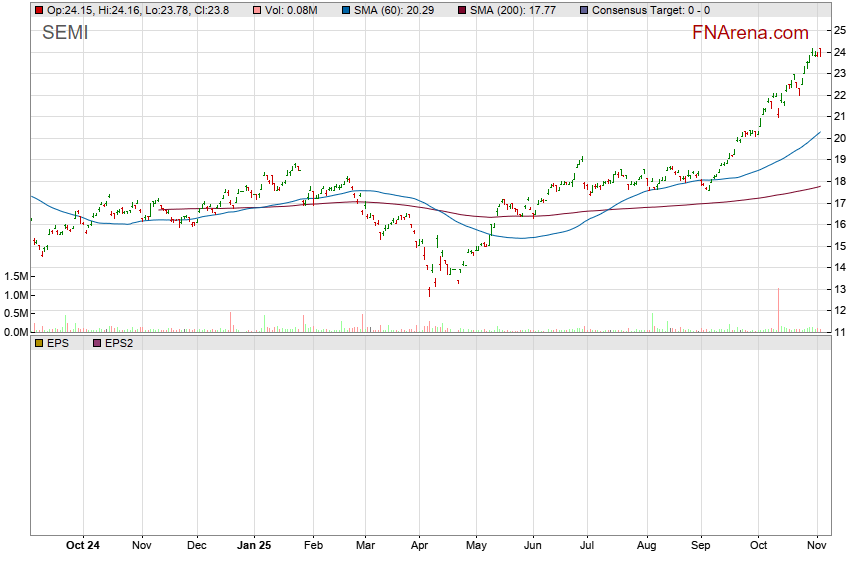Click the red OHLC price legend swatch
This screenshot has width=859, height=566.
click(39, 10)
